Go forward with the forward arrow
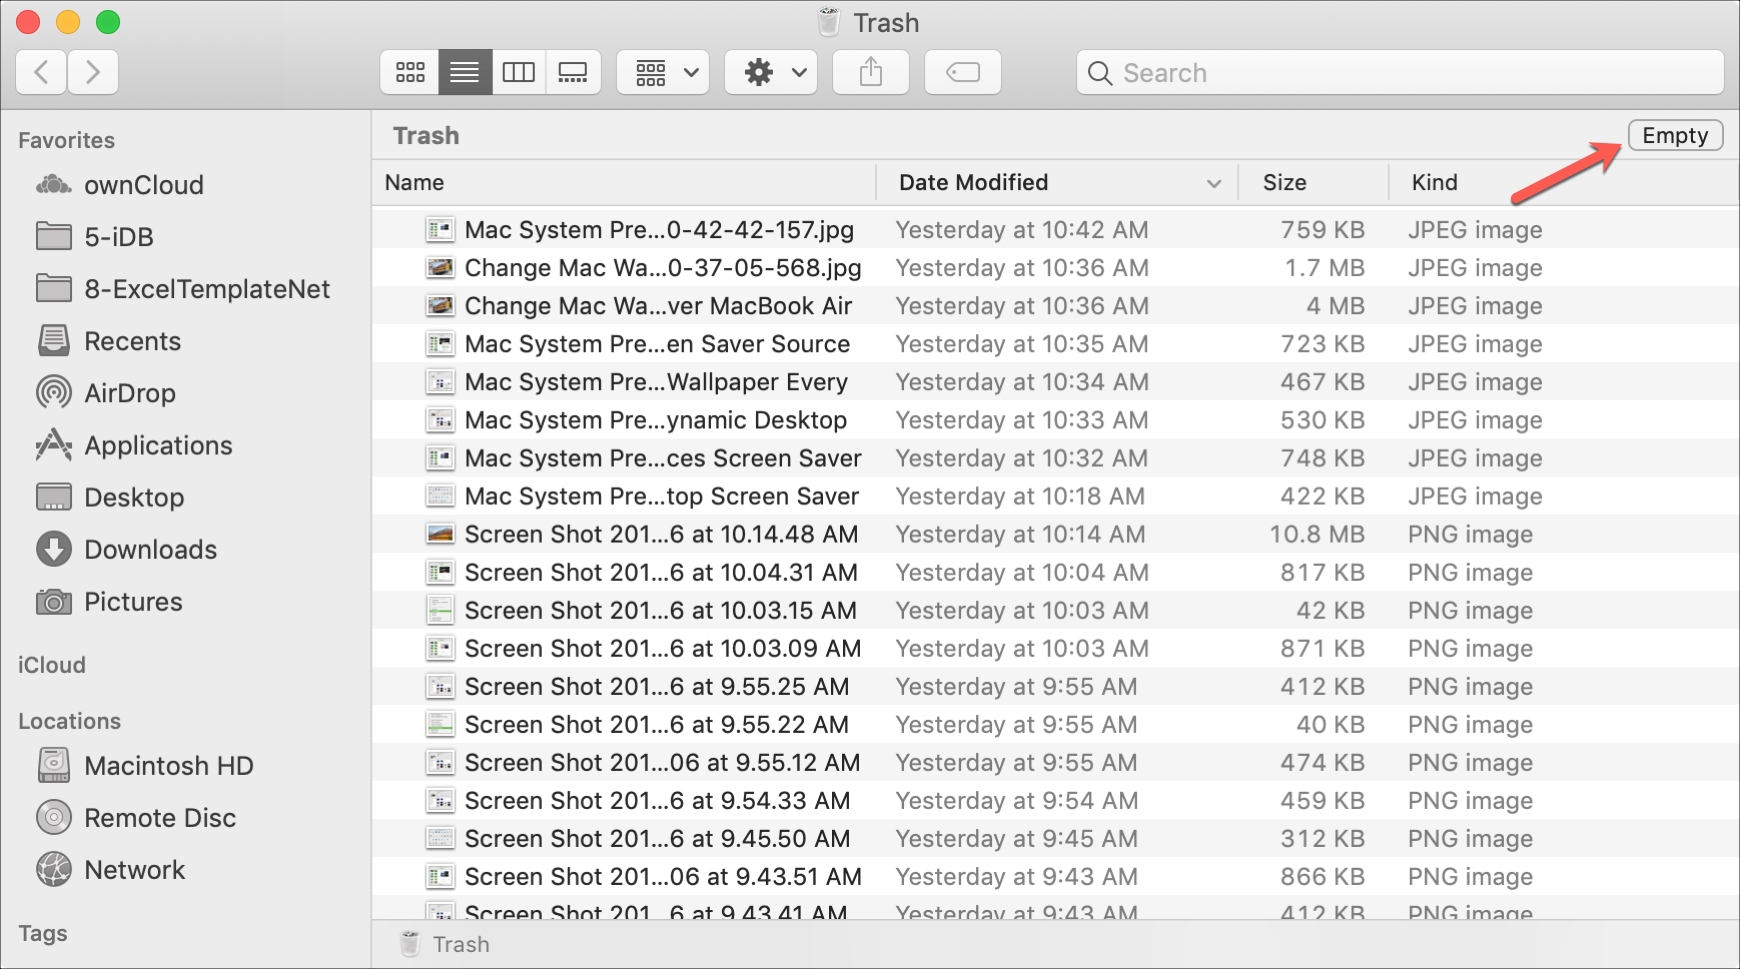This screenshot has width=1740, height=969. pyautogui.click(x=93, y=72)
